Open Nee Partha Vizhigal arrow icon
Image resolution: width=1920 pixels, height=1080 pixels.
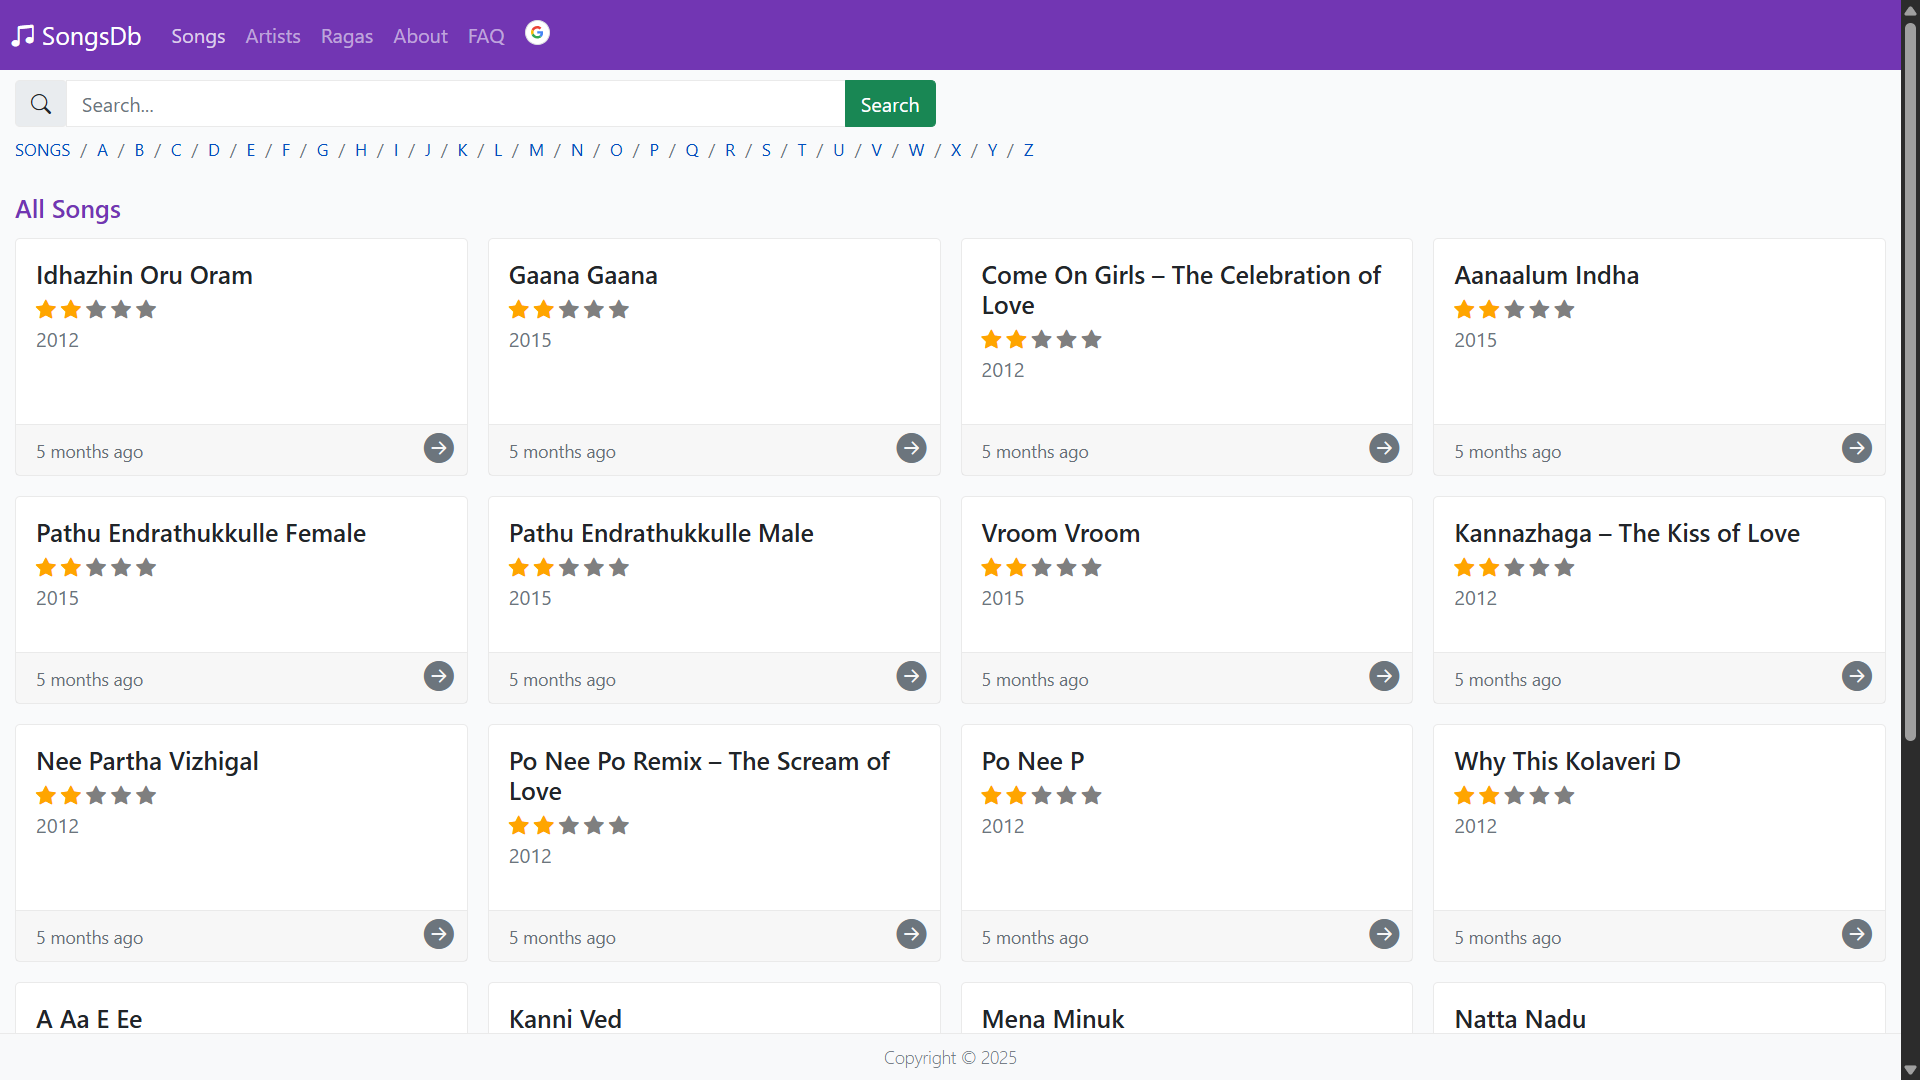click(x=439, y=934)
